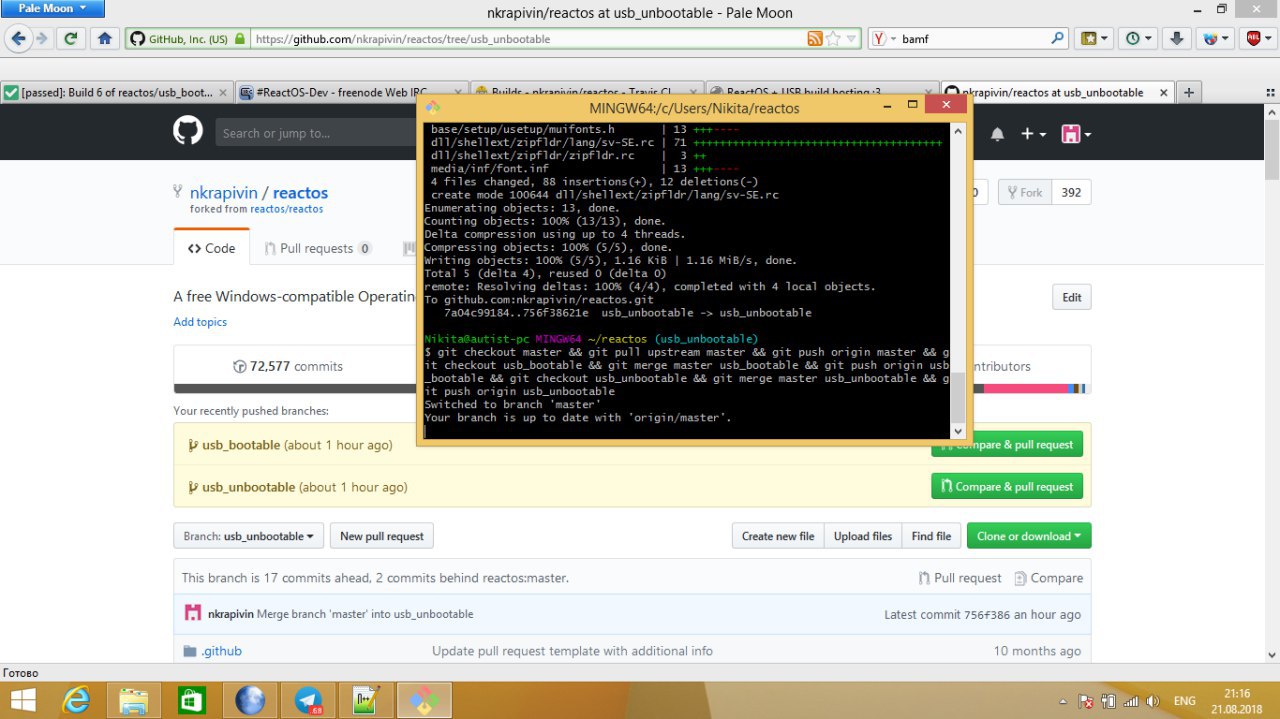The image size is (1280, 719).
Task: Click the New pull request button
Action: [382, 536]
